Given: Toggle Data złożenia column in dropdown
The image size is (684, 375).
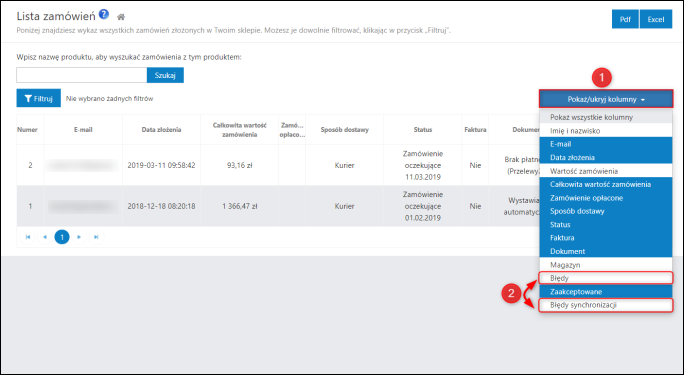Looking at the screenshot, I should (606, 157).
